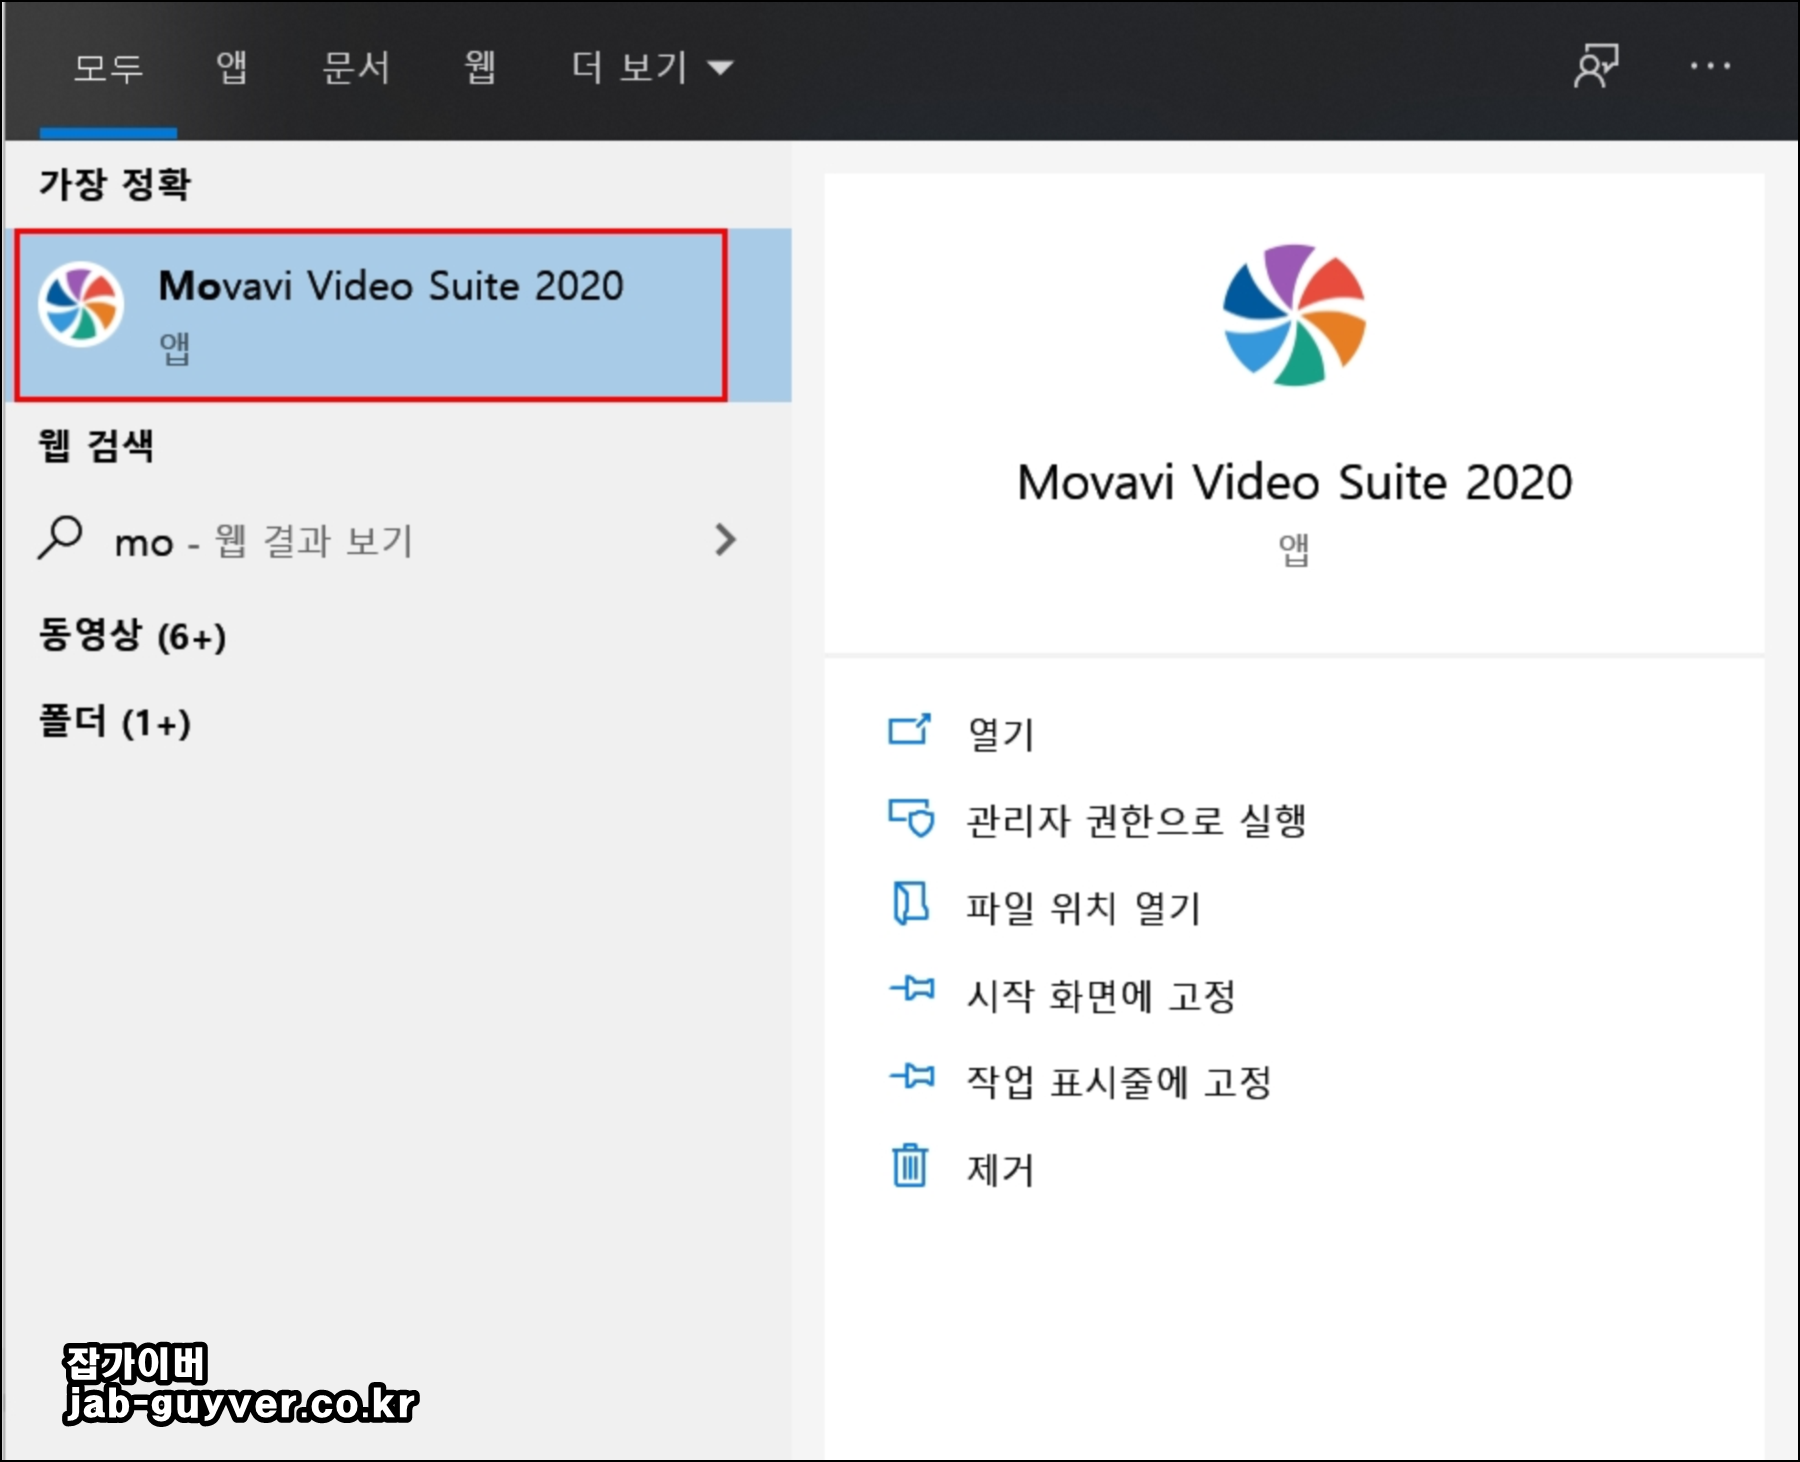Click the open window icon beside 열기
The width and height of the screenshot is (1800, 1462).
coord(910,730)
